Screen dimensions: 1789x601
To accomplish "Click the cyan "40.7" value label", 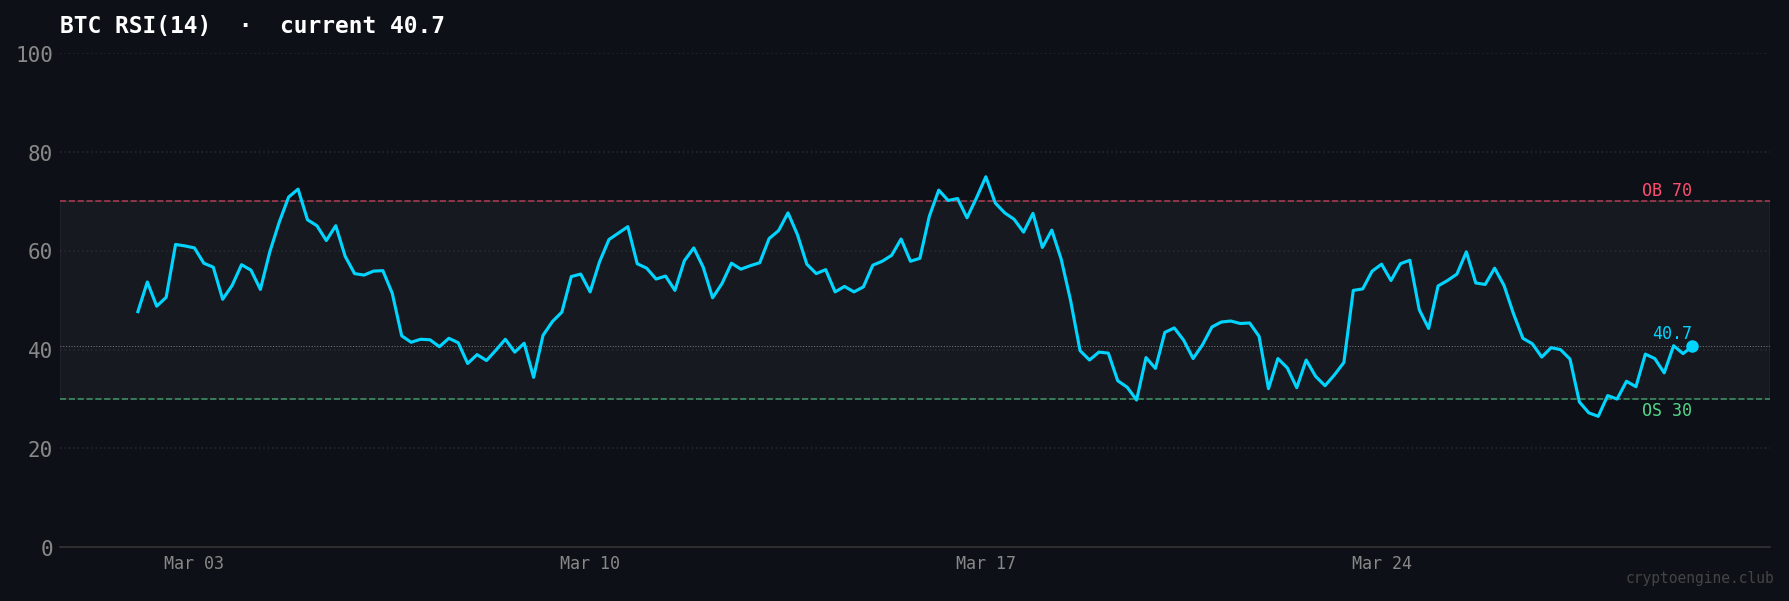I will coord(1671,333).
